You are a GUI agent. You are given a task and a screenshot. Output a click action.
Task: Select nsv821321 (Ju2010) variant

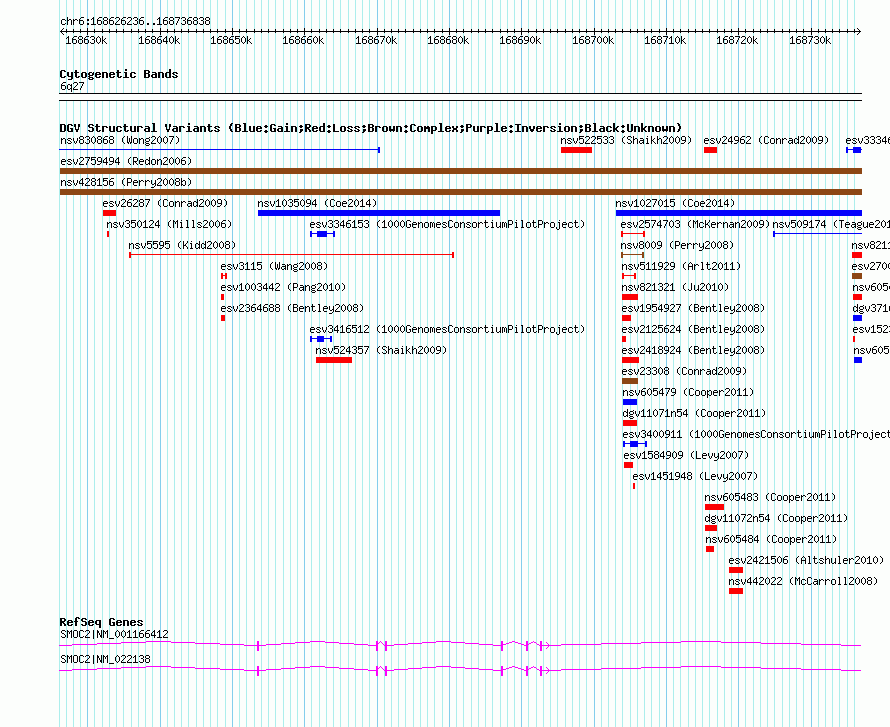pyautogui.click(x=675, y=287)
